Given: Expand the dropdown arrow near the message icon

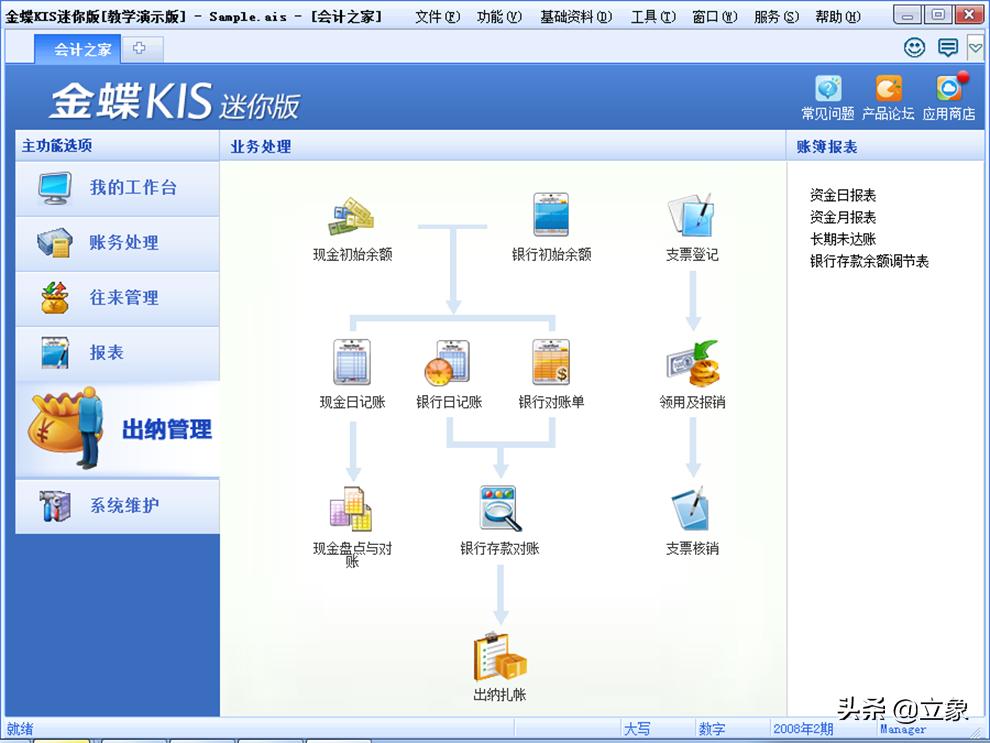Looking at the screenshot, I should click(x=976, y=47).
